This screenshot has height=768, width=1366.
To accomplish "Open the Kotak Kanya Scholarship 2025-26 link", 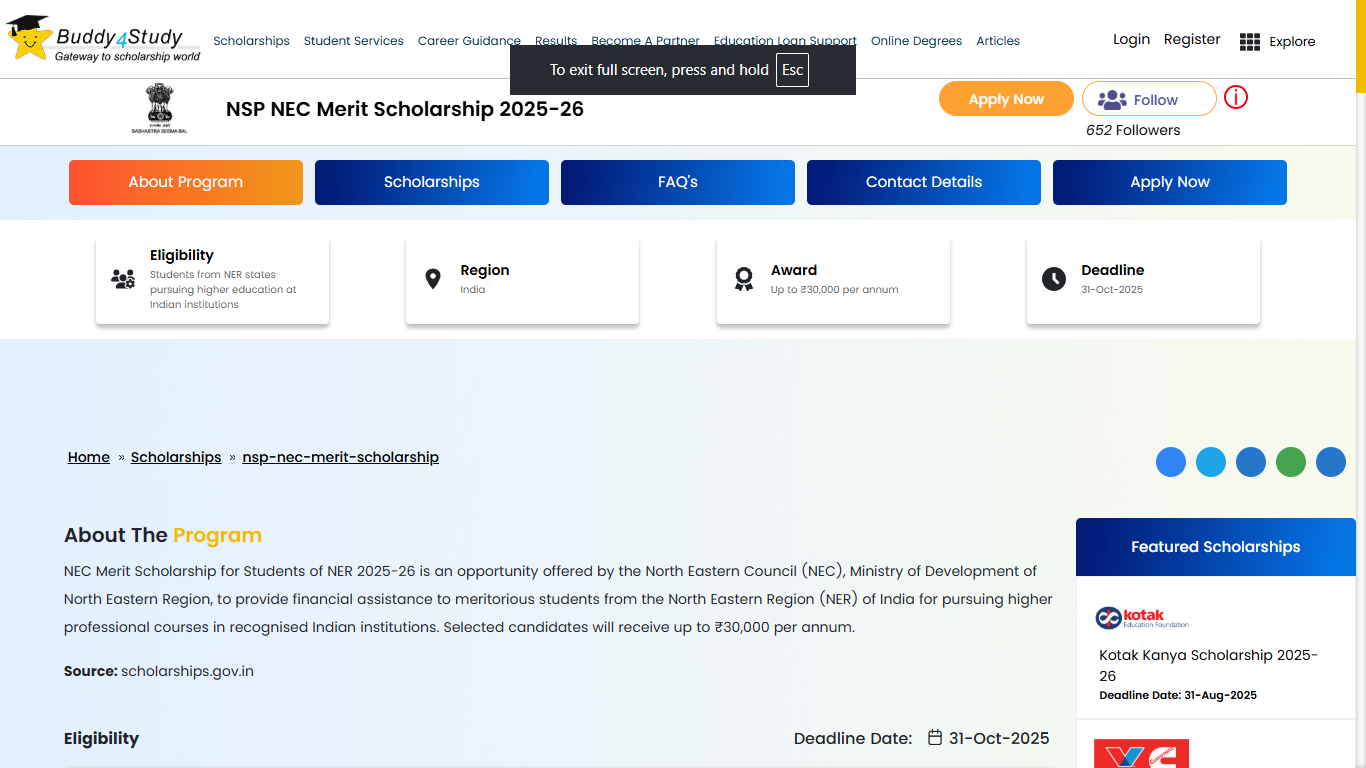I will click(1208, 665).
